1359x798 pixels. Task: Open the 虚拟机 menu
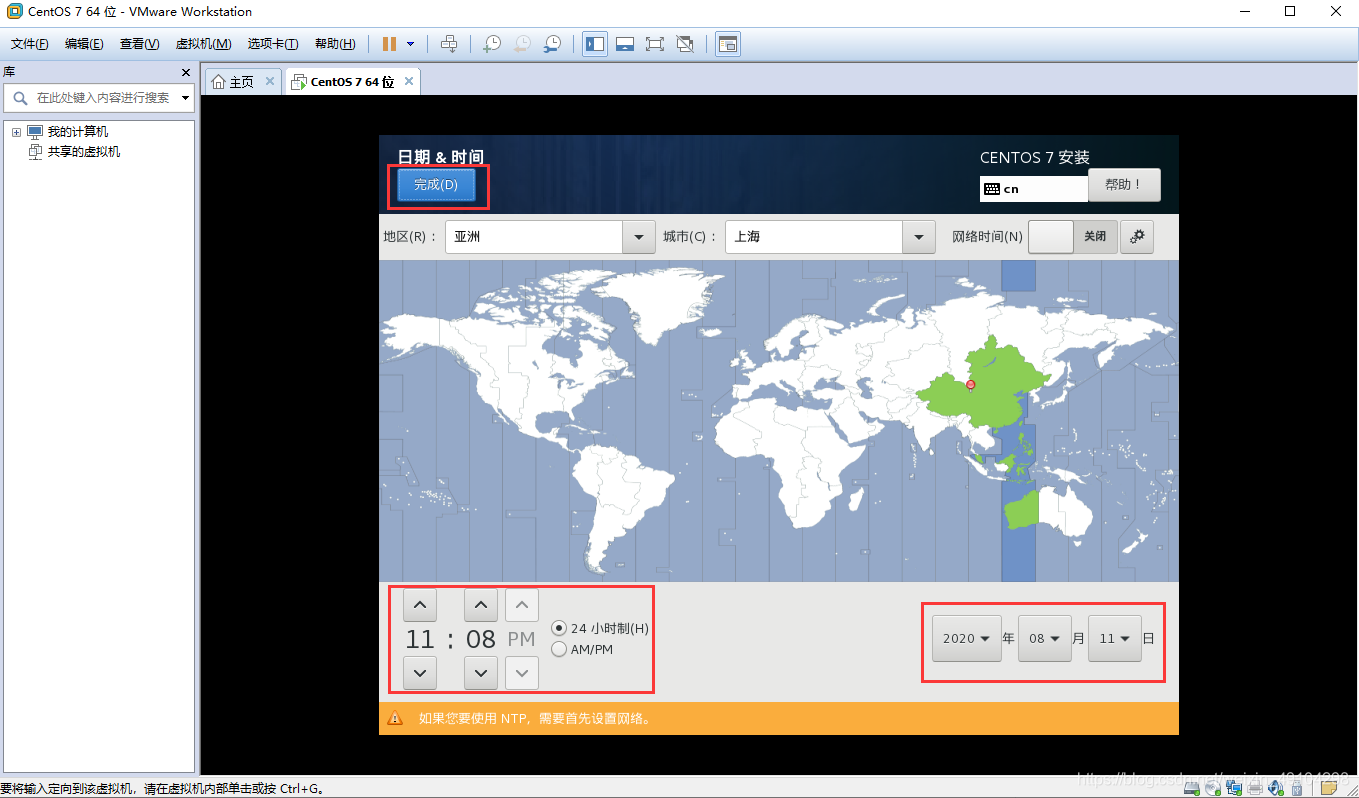click(x=203, y=44)
